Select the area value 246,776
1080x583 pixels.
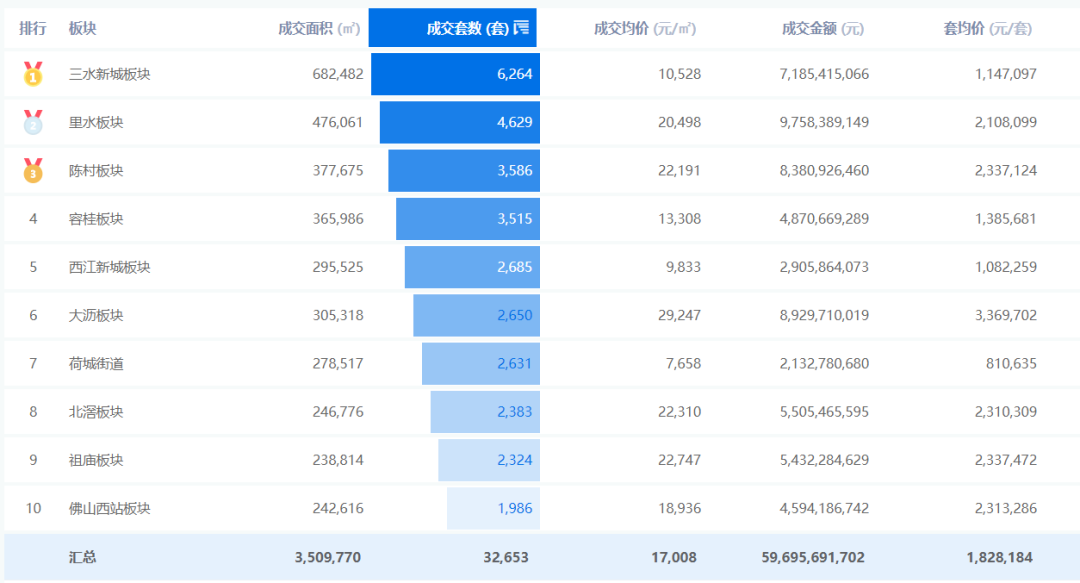click(x=338, y=412)
